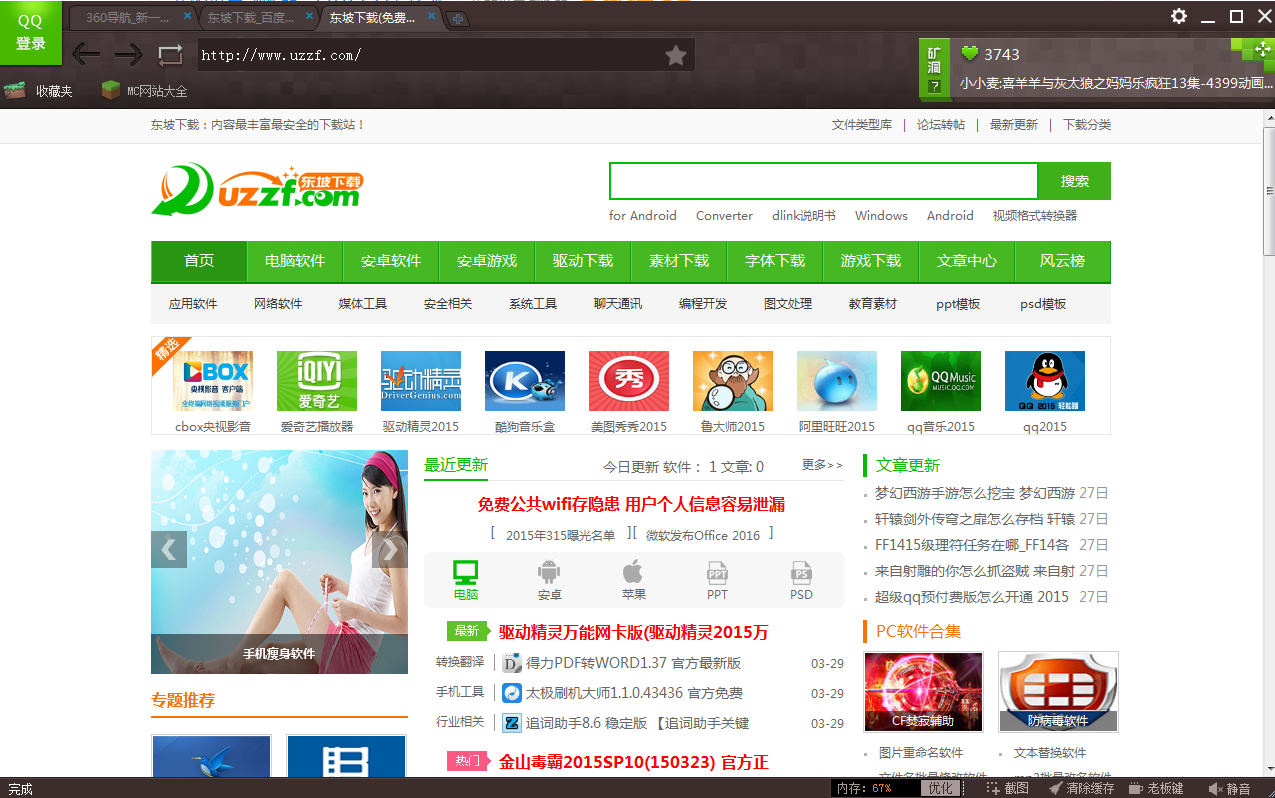1275x798 pixels.
Task: Open 图片重命名软件 link
Action: pyautogui.click(x=921, y=753)
